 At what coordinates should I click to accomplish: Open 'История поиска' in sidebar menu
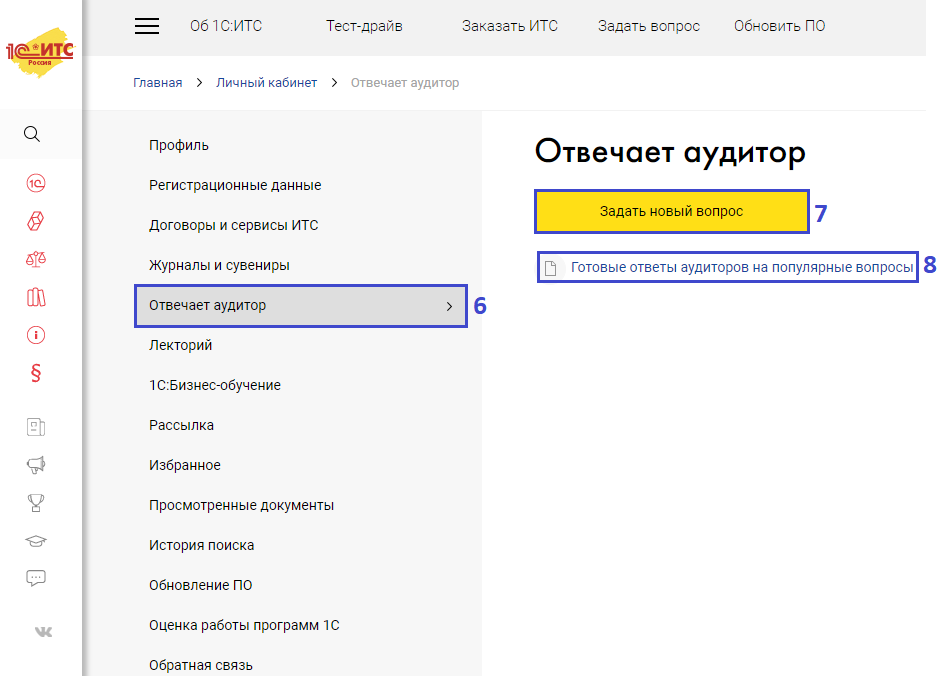(201, 545)
